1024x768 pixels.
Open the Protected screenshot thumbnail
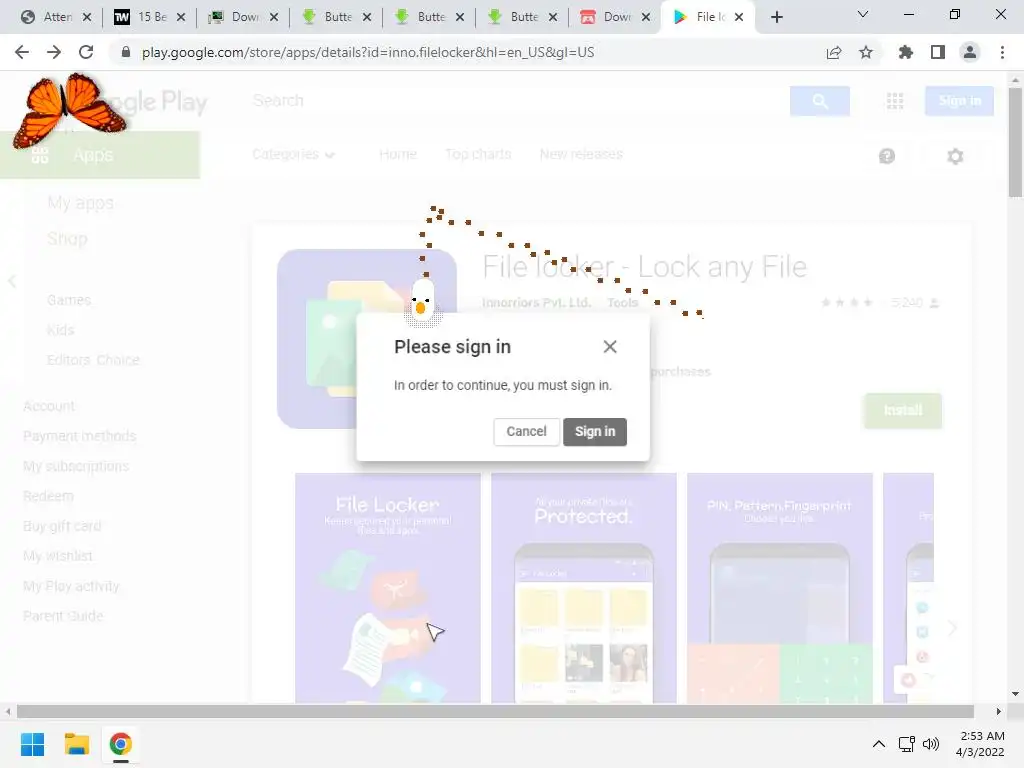(x=584, y=588)
